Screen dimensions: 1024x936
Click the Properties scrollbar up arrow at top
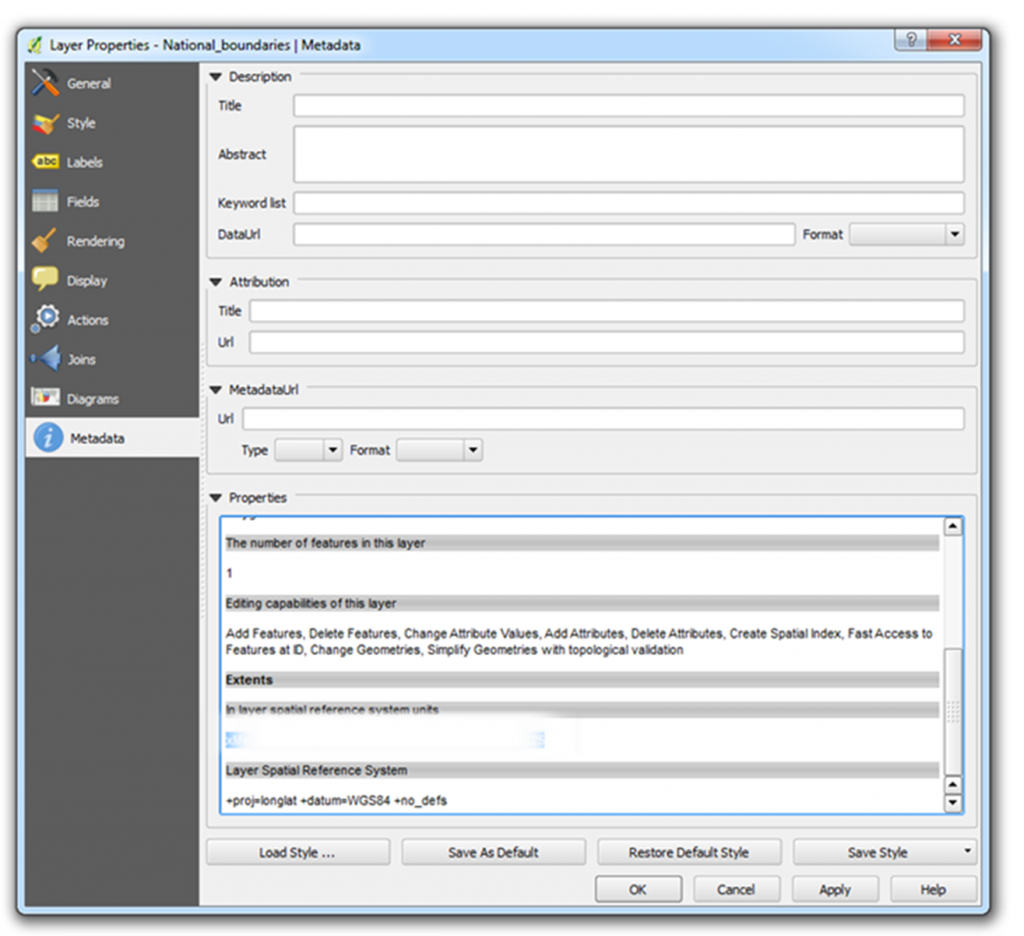click(953, 526)
